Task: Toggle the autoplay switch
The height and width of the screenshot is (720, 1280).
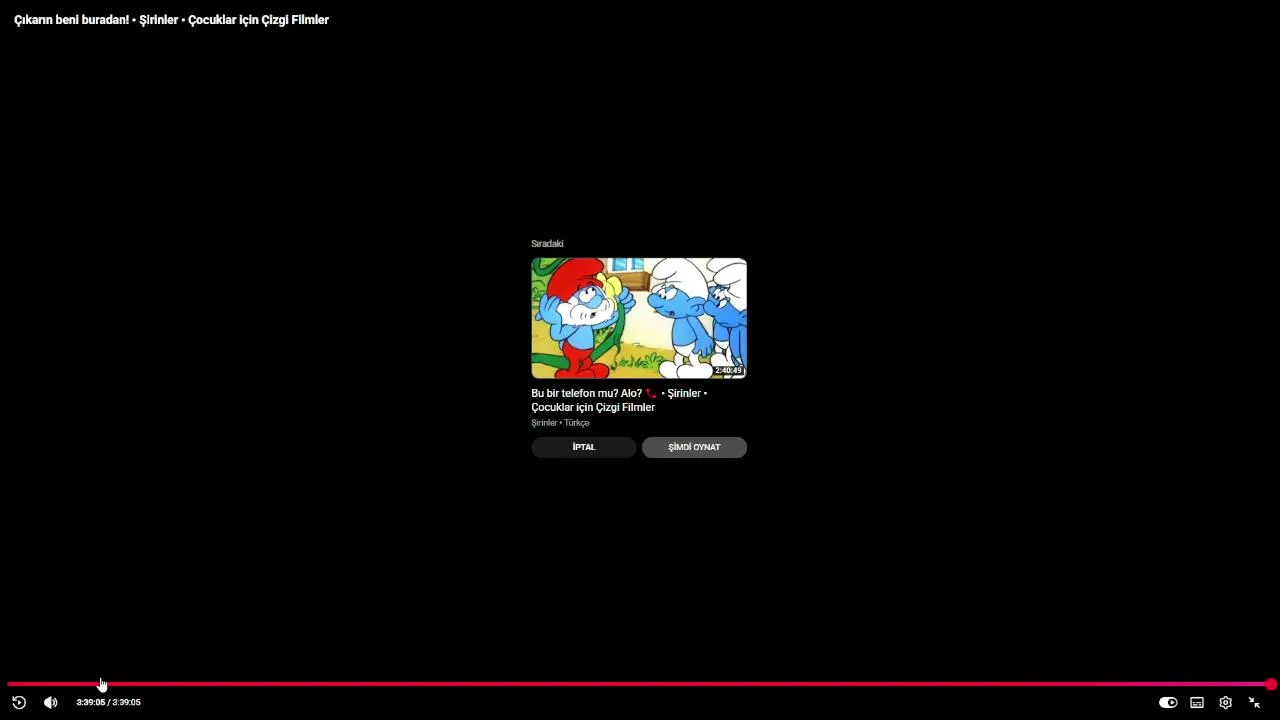Action: coord(1168,702)
